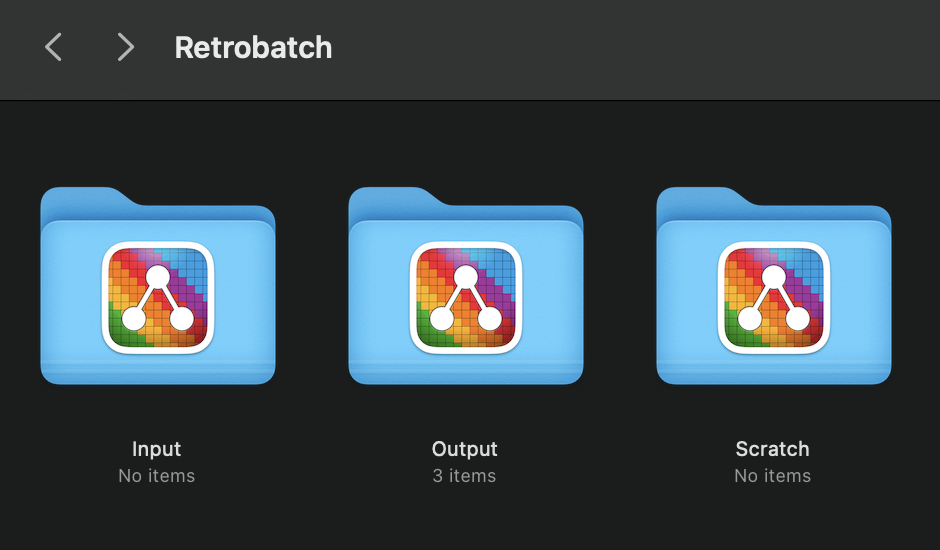The image size is (940, 550).
Task: Click "3 items" under Output
Action: [465, 476]
